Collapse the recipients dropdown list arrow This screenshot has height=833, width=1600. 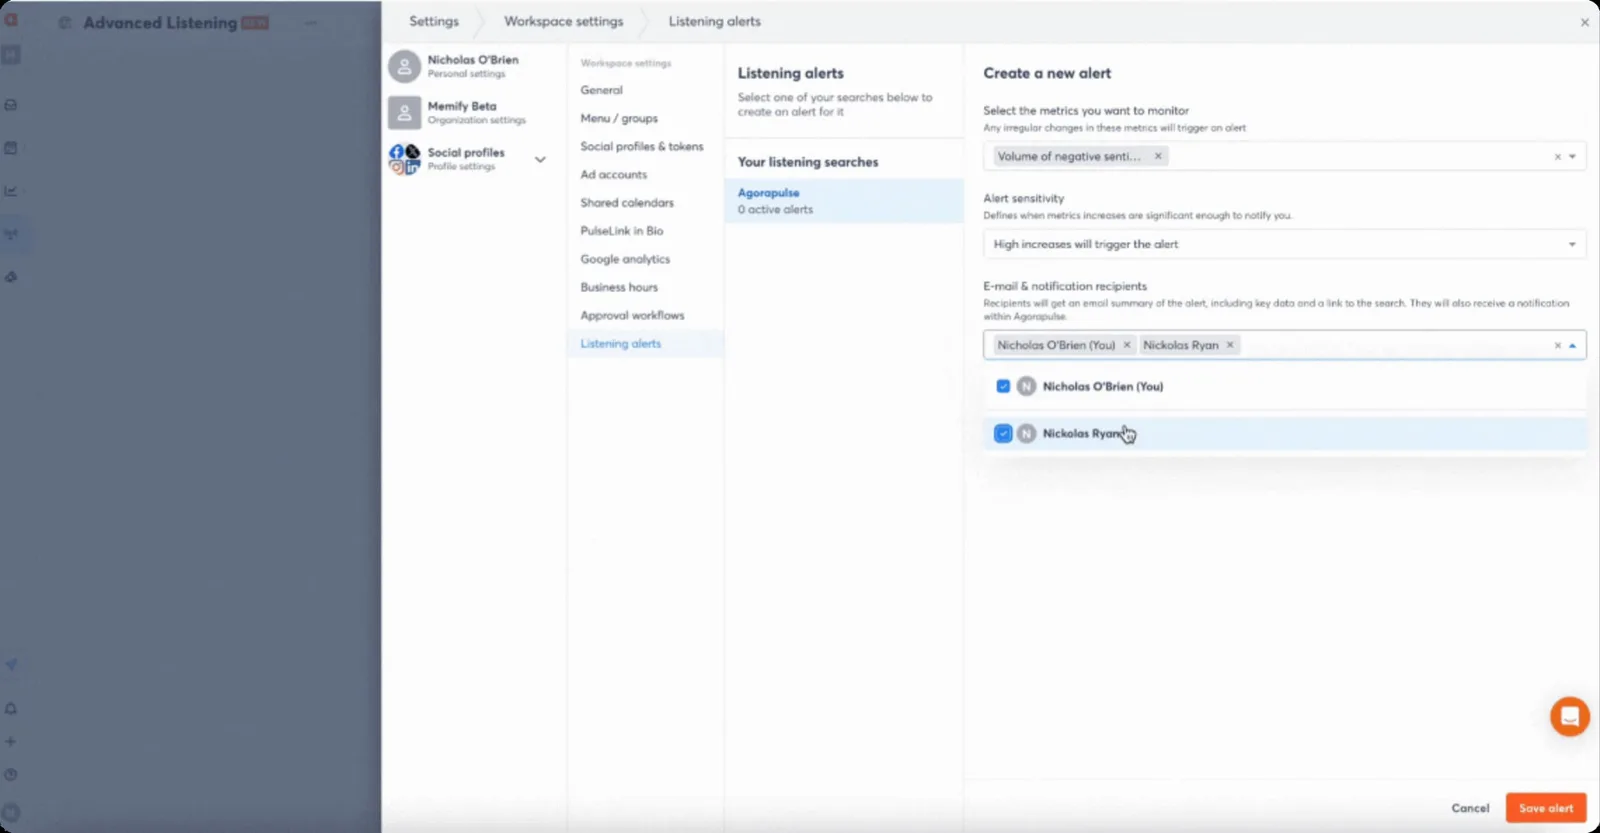point(1573,346)
